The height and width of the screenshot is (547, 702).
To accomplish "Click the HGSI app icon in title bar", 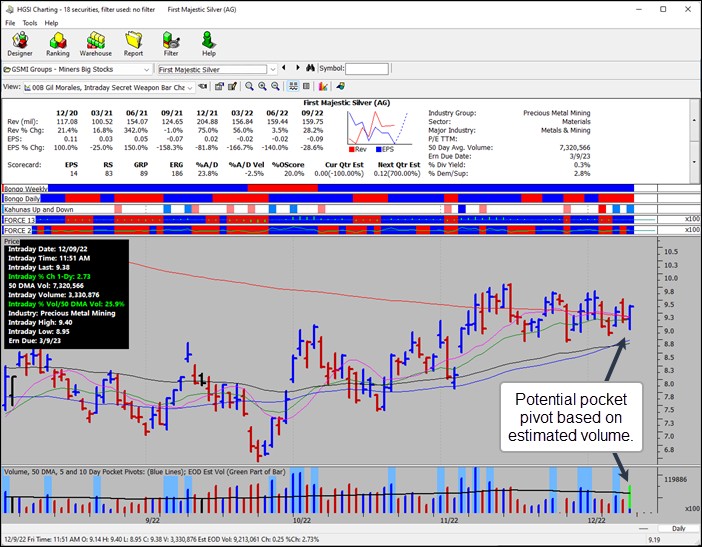I will (x=9, y=9).
